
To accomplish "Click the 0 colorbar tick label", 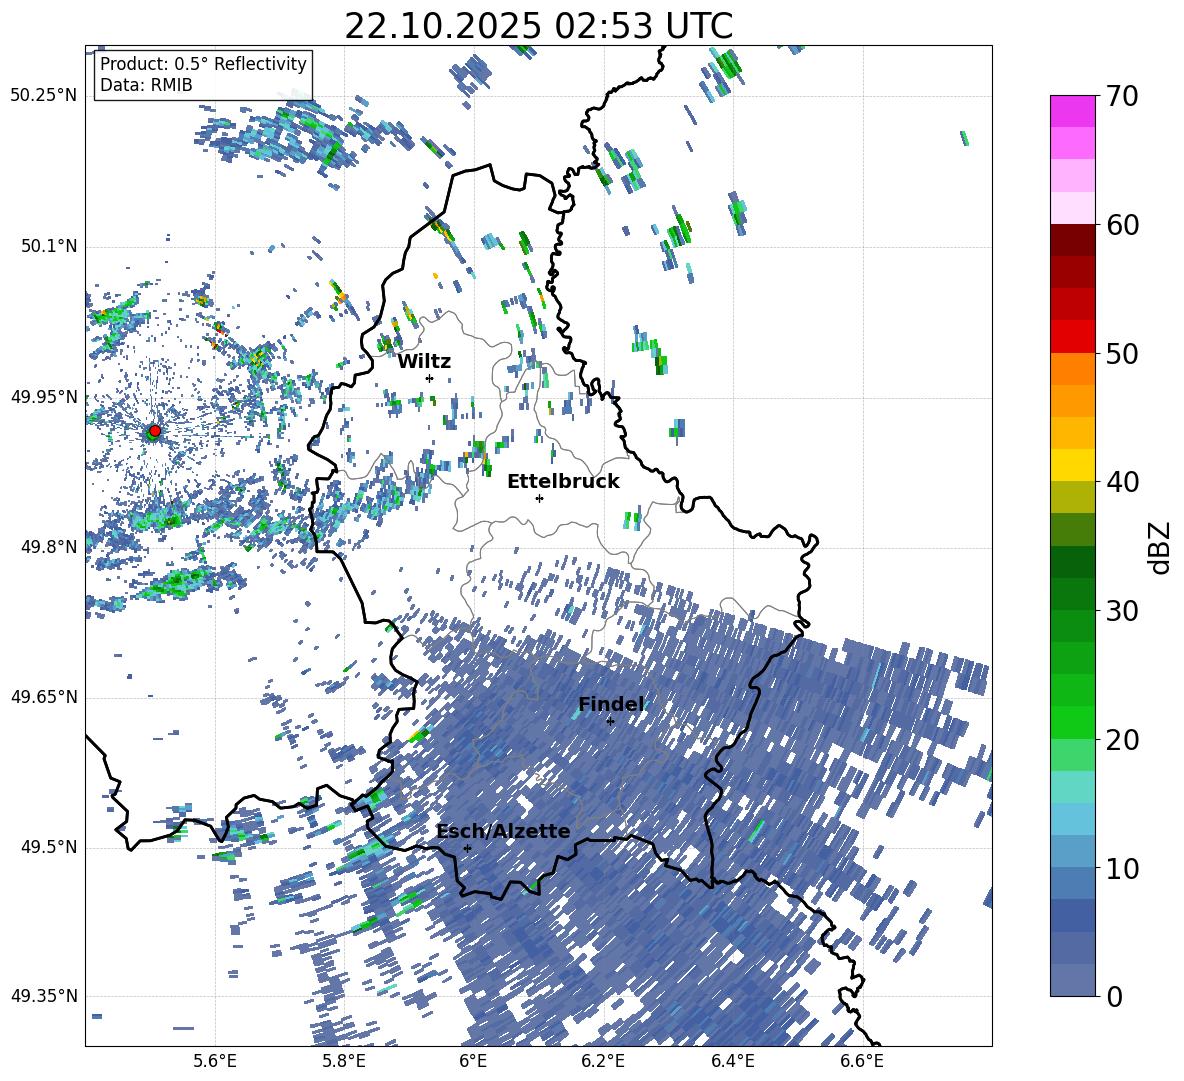I will click(1114, 996).
